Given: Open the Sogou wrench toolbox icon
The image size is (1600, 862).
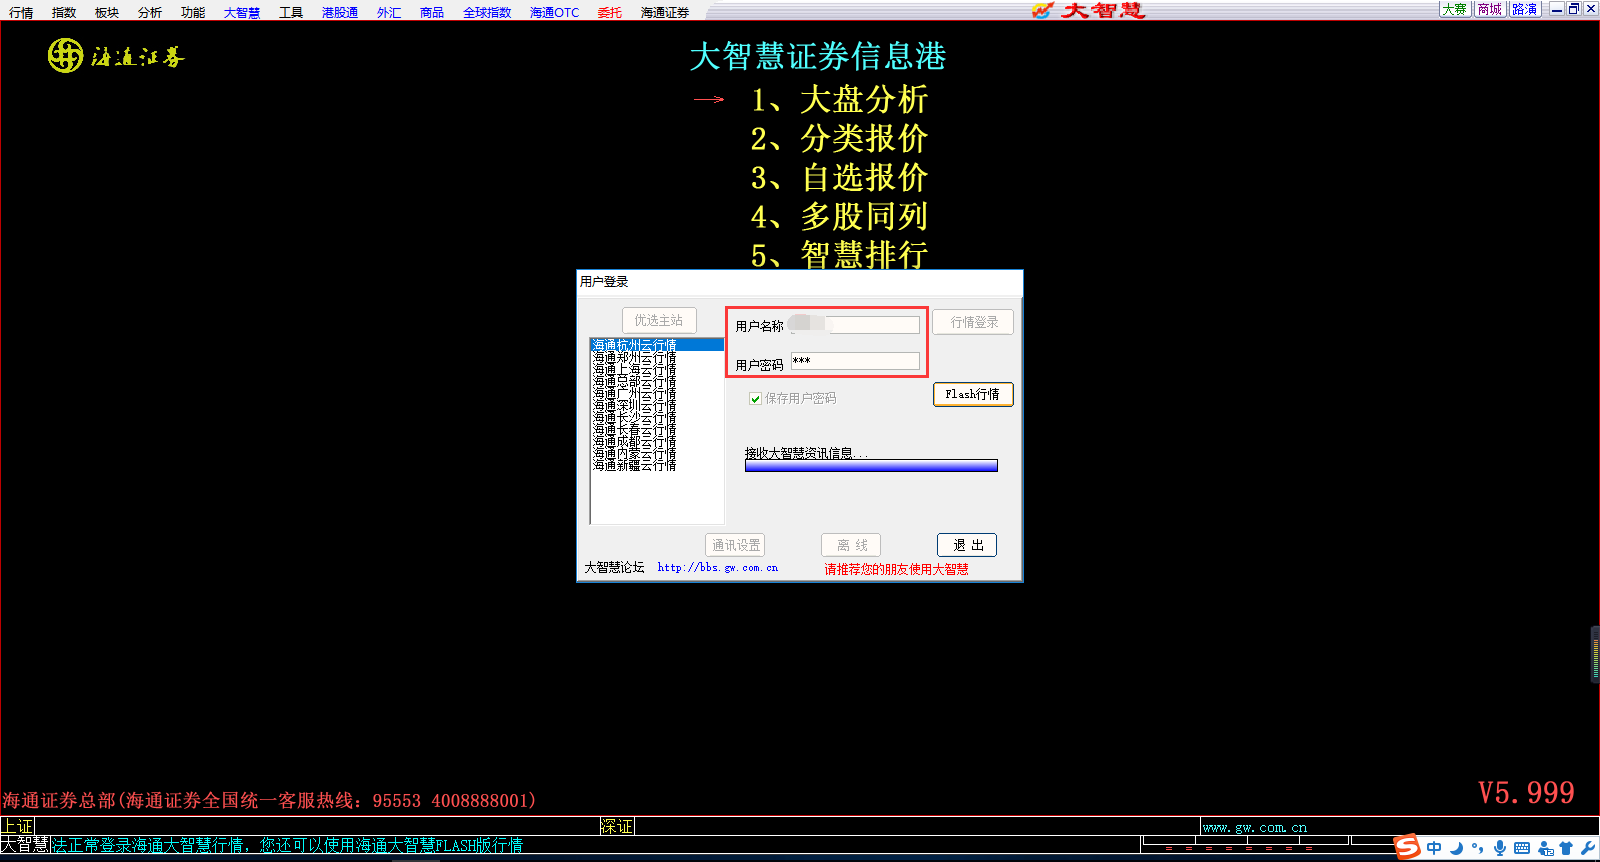Looking at the screenshot, I should [1588, 848].
